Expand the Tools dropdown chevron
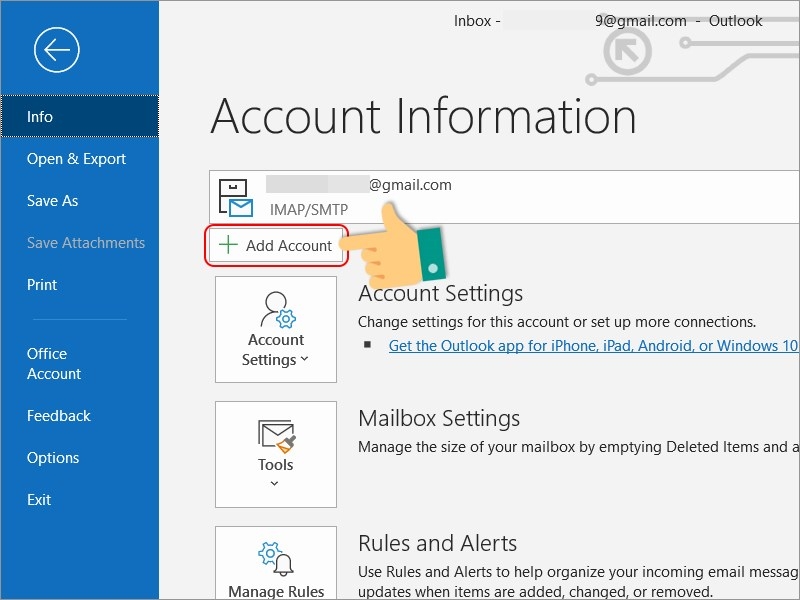800x600 pixels. pos(274,483)
